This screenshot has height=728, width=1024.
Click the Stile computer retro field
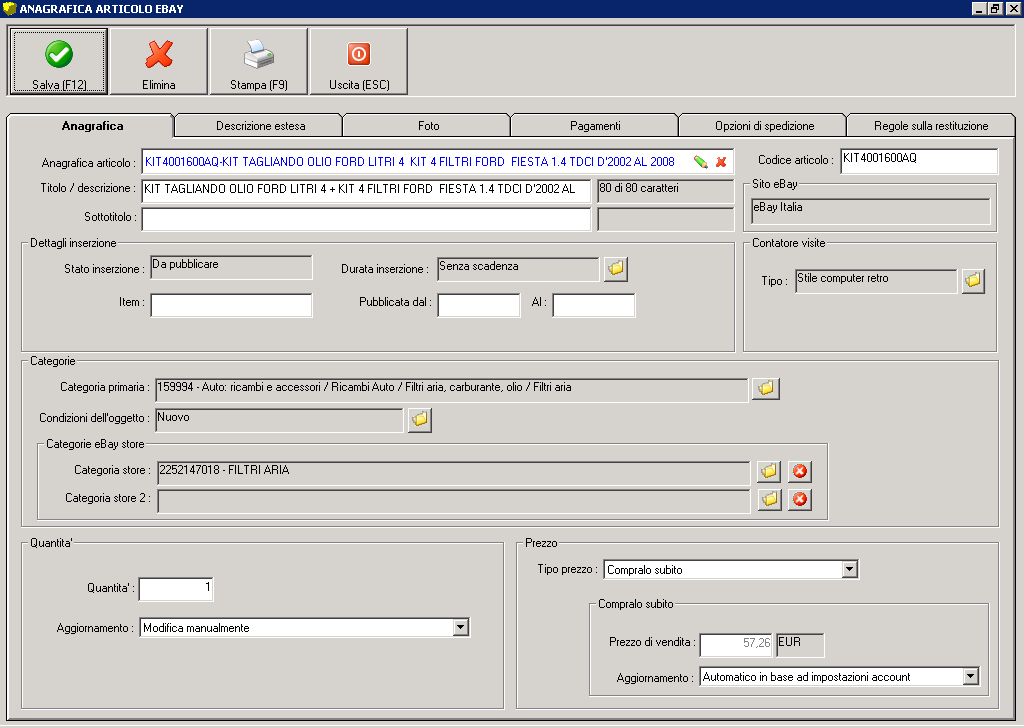(x=876, y=281)
